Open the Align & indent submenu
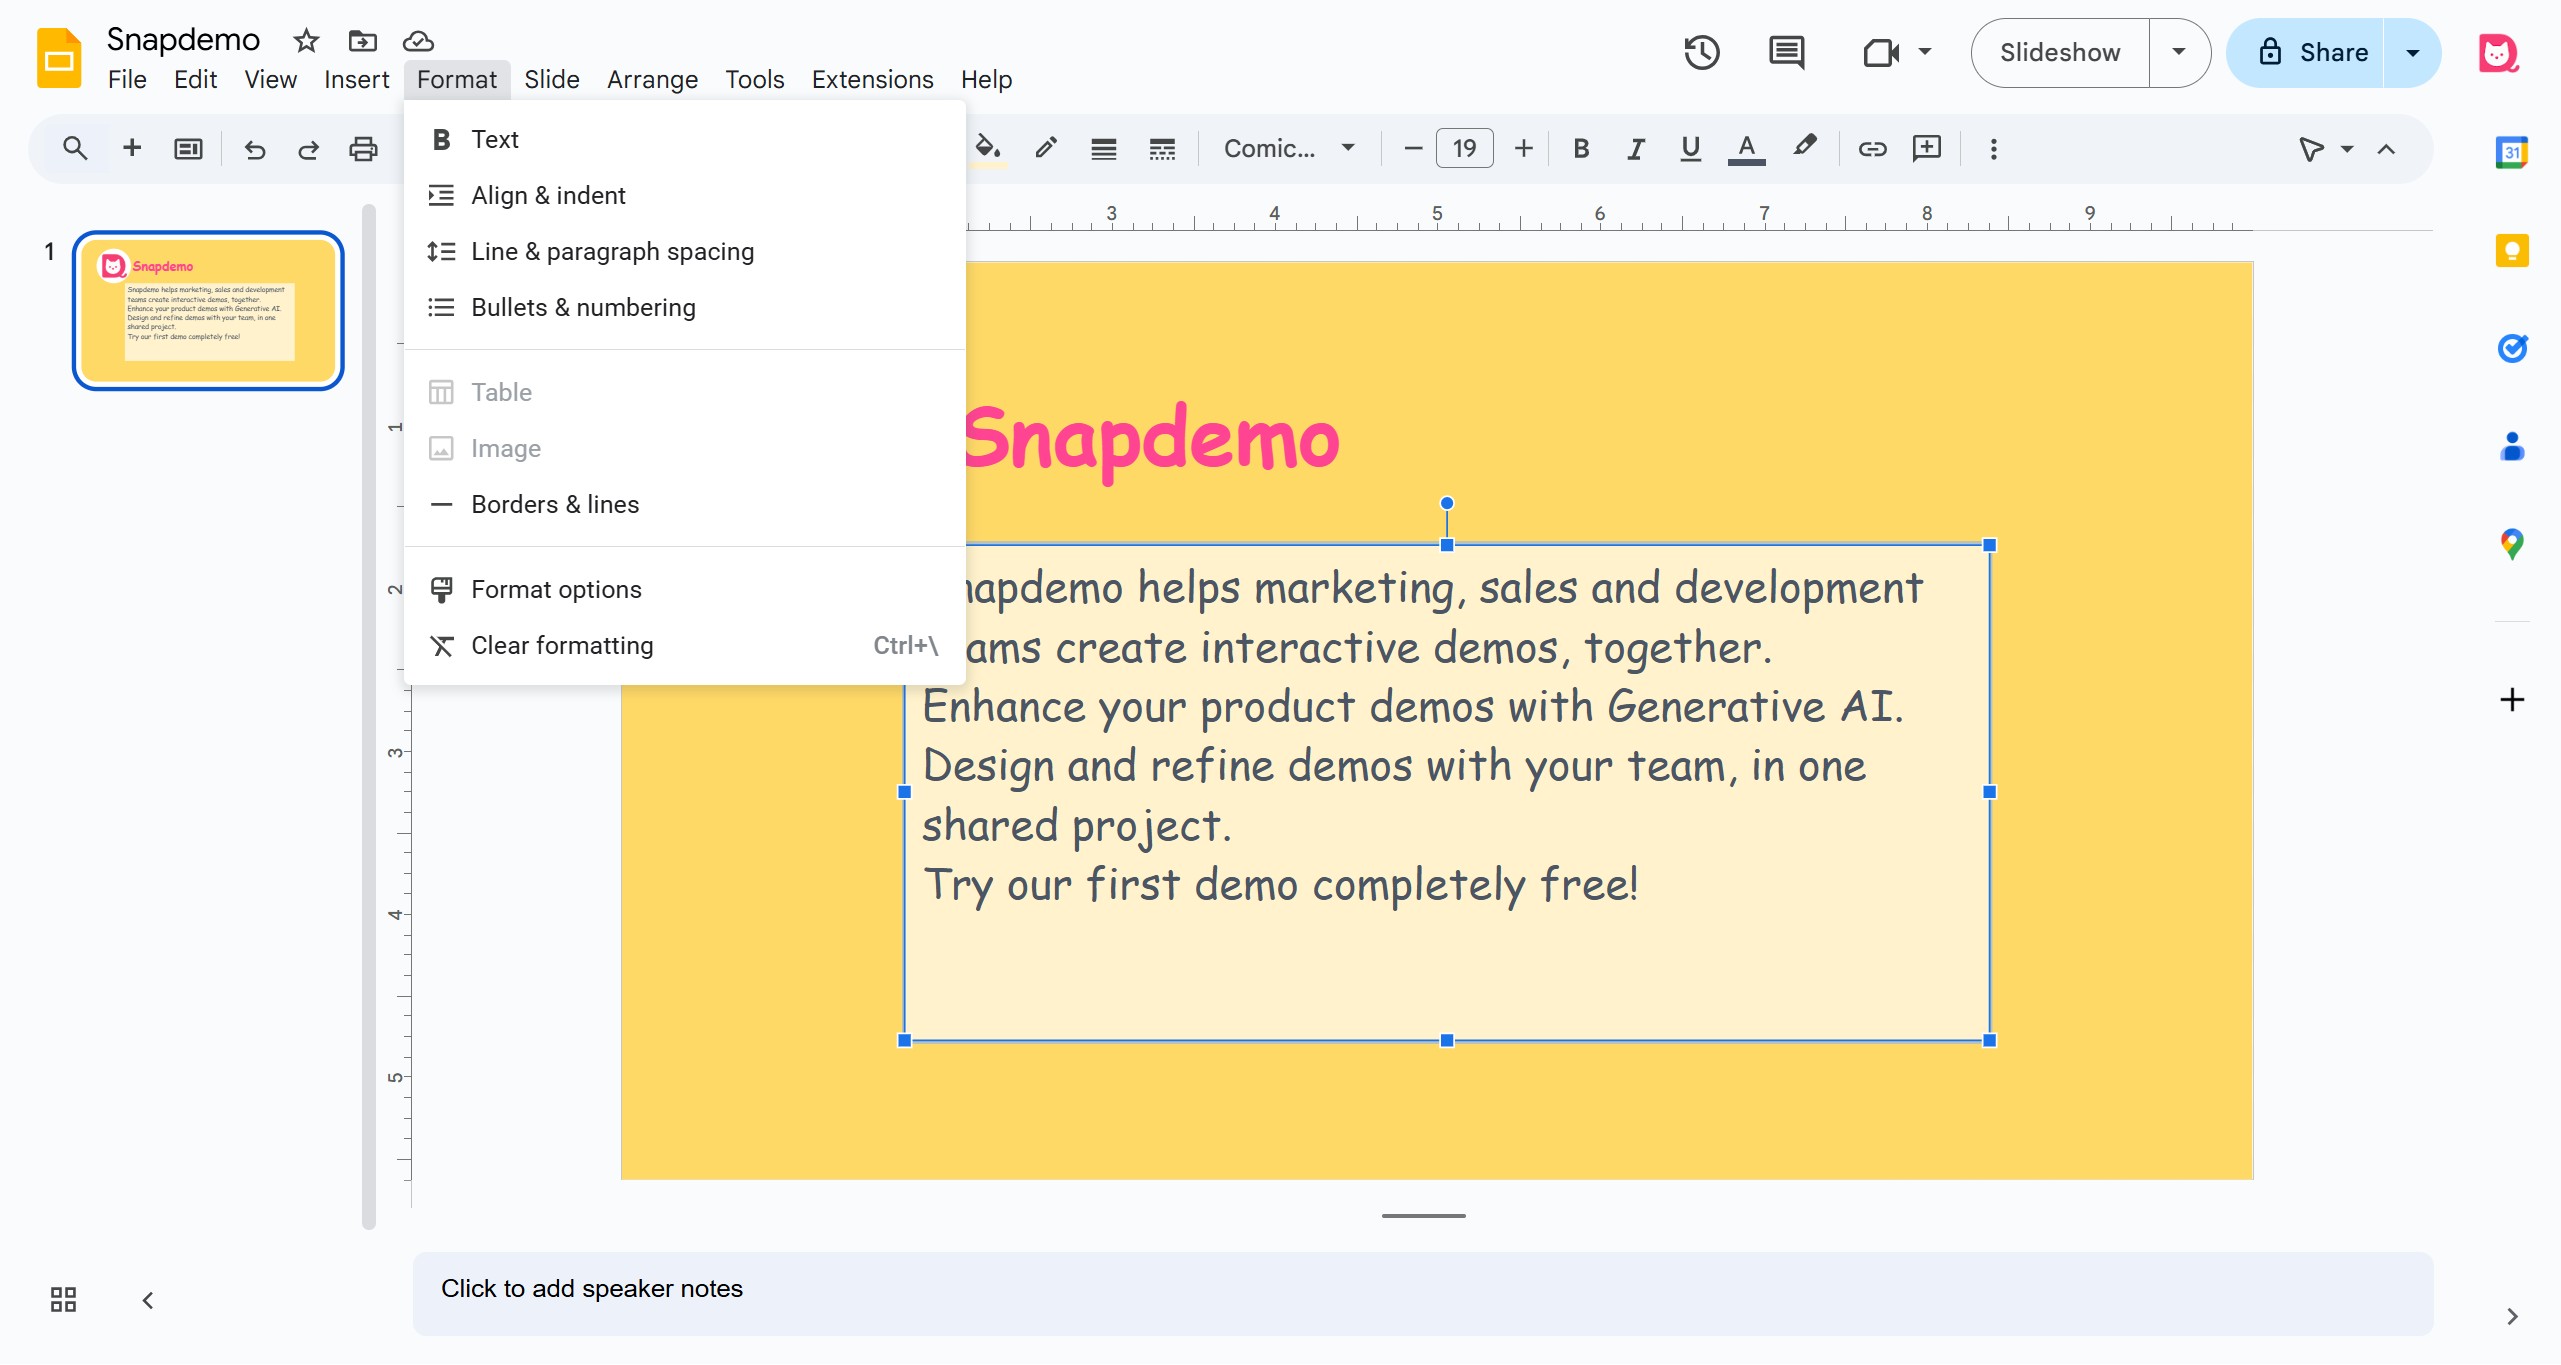 click(684, 196)
